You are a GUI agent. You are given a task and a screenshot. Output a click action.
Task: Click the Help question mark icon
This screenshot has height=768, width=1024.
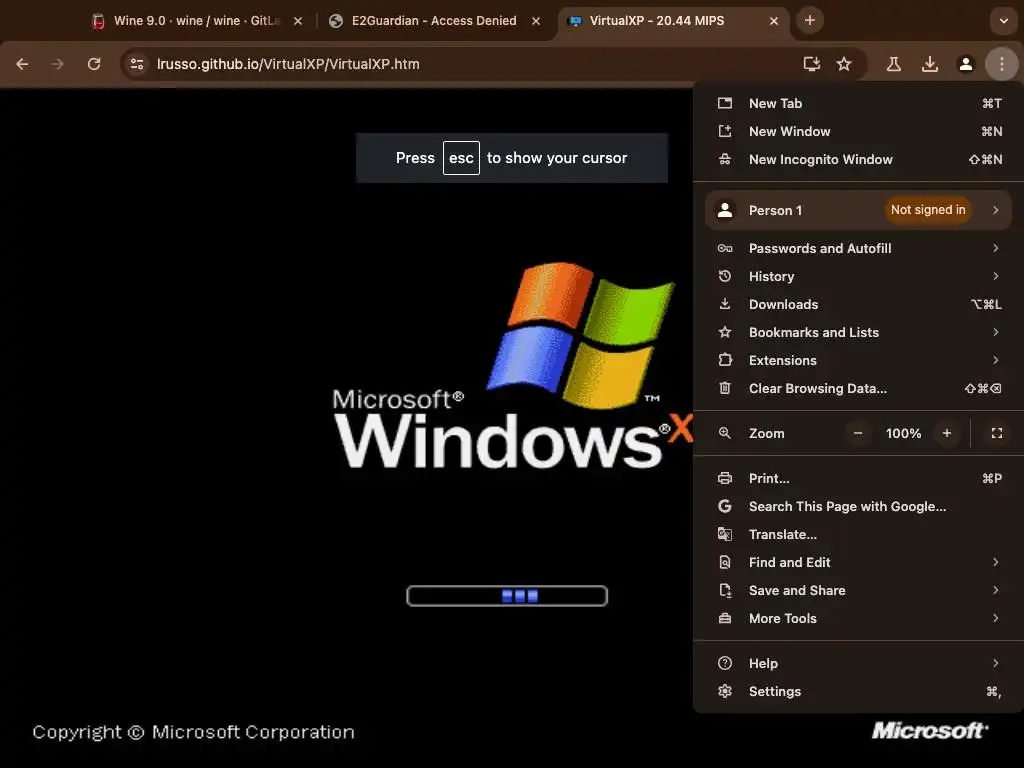click(x=725, y=664)
